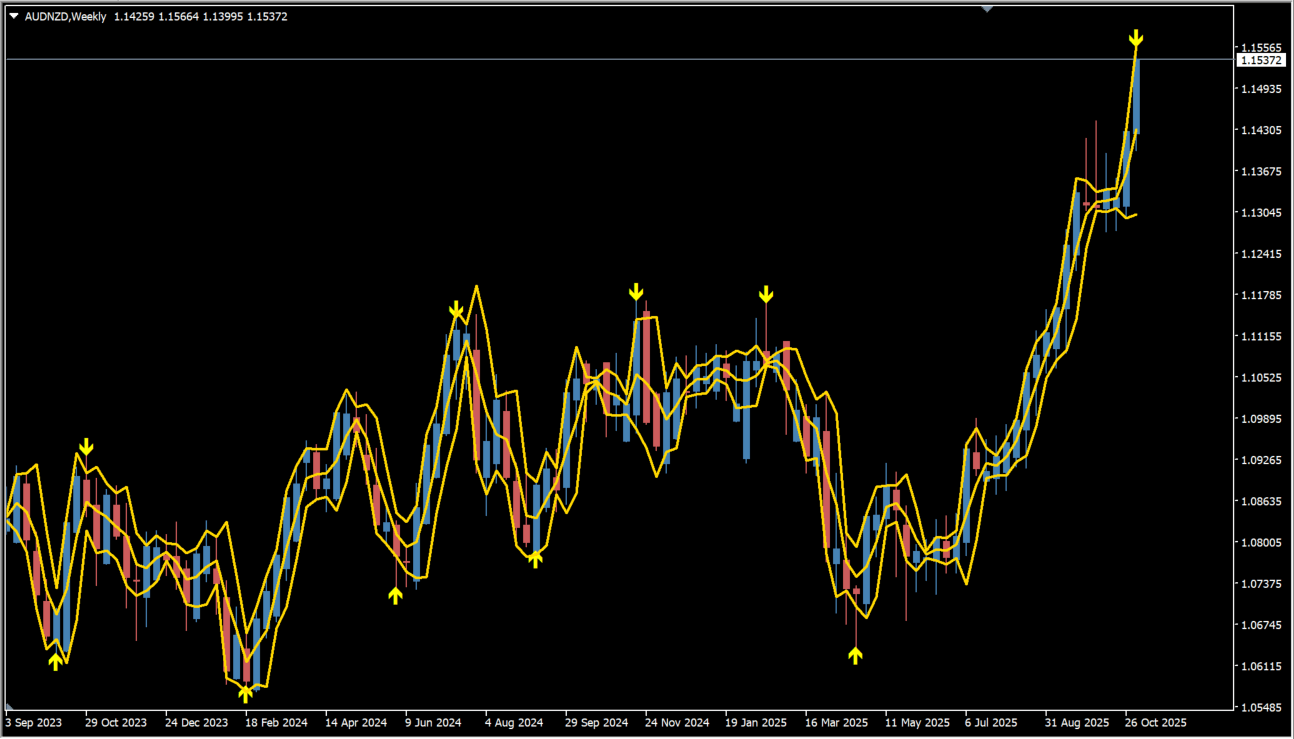Select the up arrow signal below March 2025 low
Viewport: 1294px width, 739px height.
pyautogui.click(x=855, y=655)
